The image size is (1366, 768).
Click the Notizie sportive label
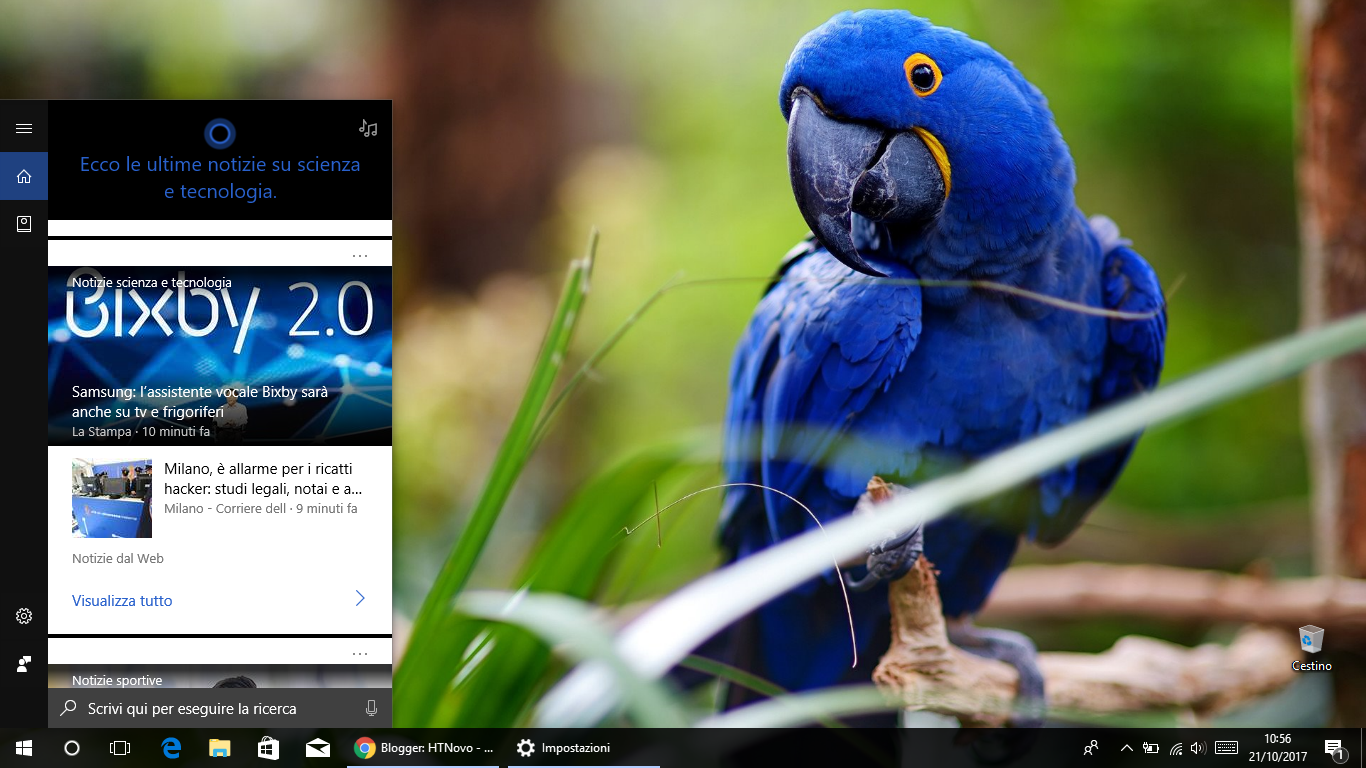click(x=117, y=681)
